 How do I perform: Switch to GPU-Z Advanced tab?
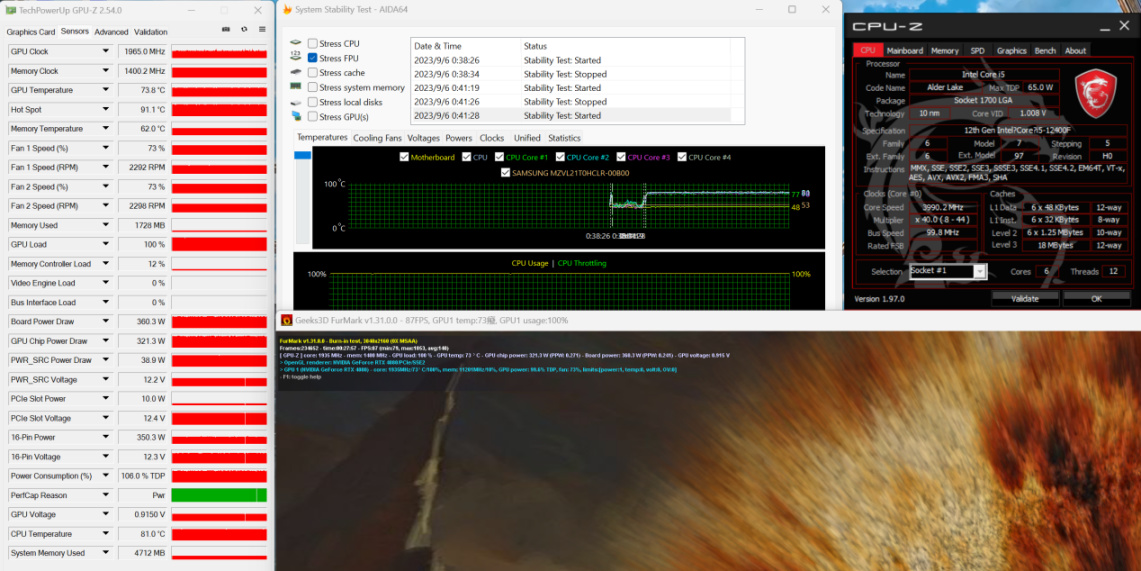tap(111, 32)
